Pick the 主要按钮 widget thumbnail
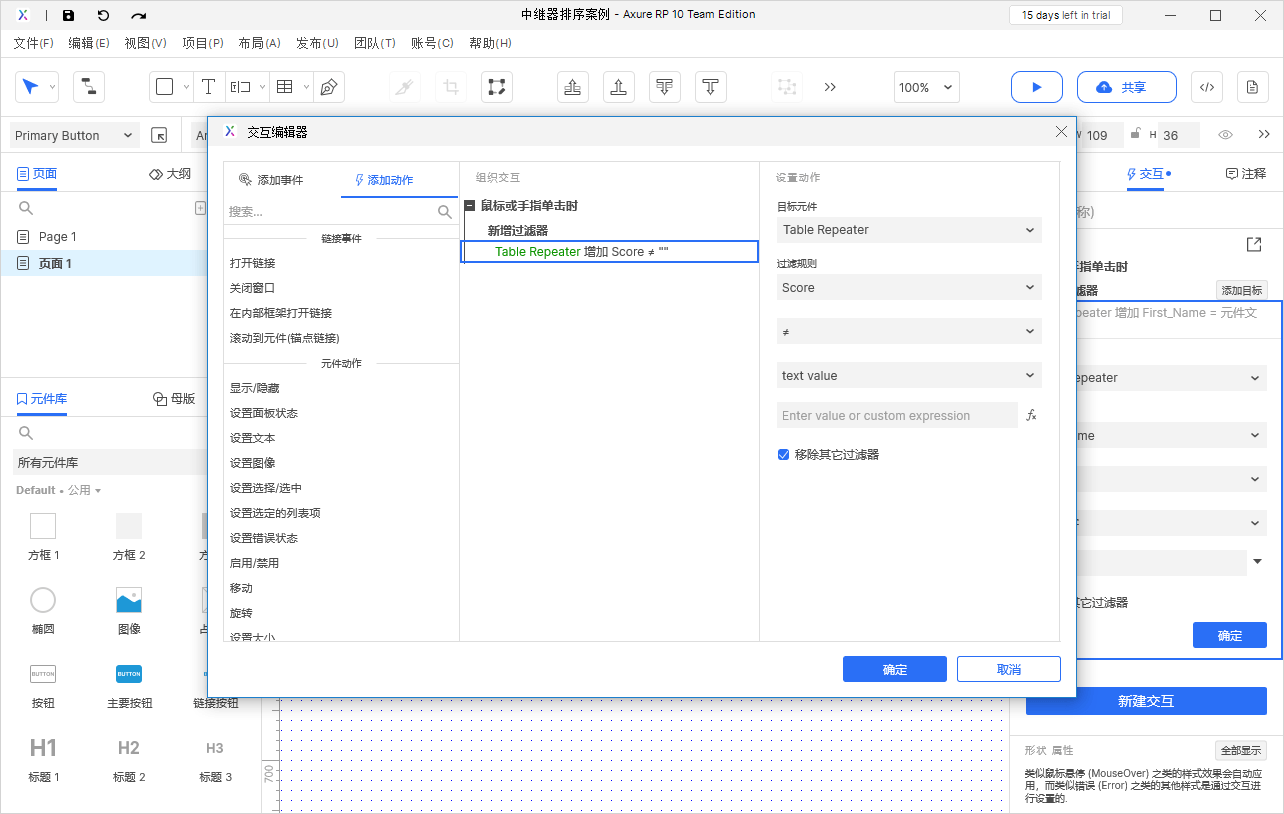Viewport: 1284px width, 814px height. [129, 674]
